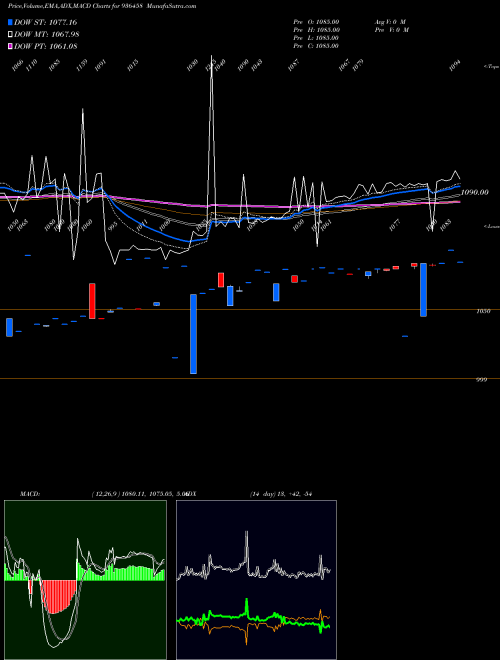Select the 'Pre O: 1085.00' value

coord(316,22)
